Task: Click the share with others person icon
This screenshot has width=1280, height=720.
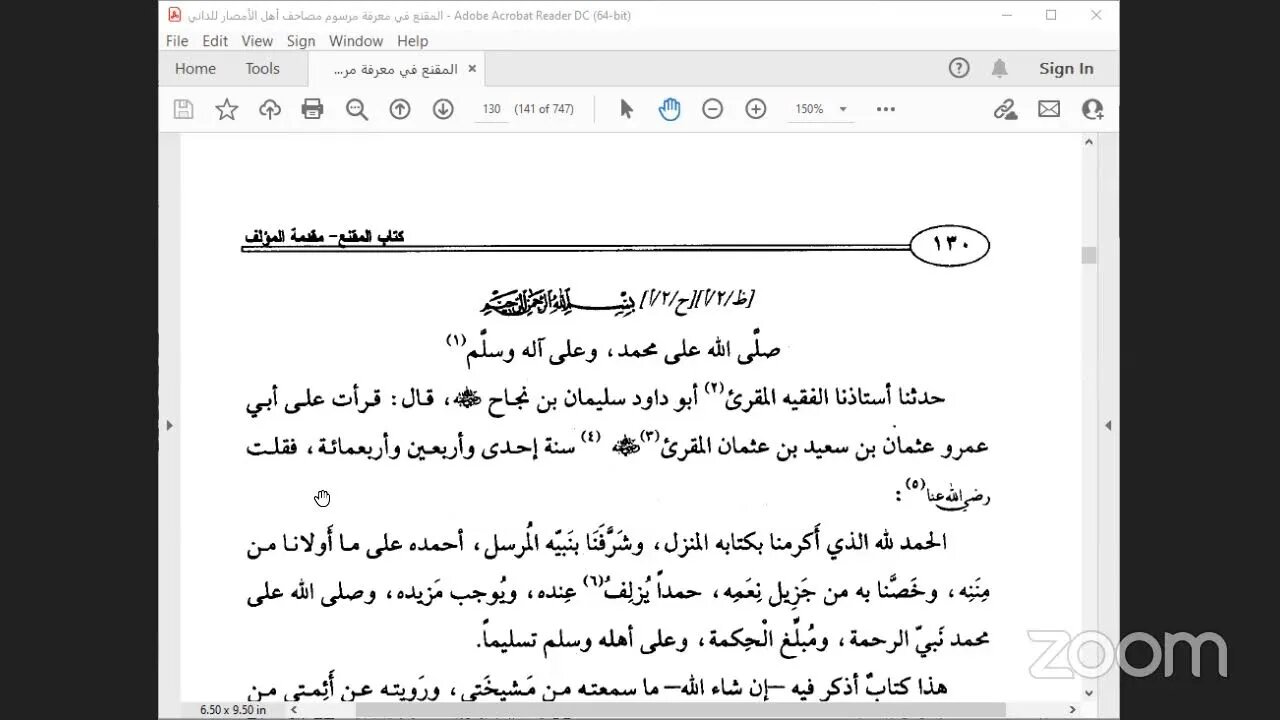Action: click(1092, 109)
